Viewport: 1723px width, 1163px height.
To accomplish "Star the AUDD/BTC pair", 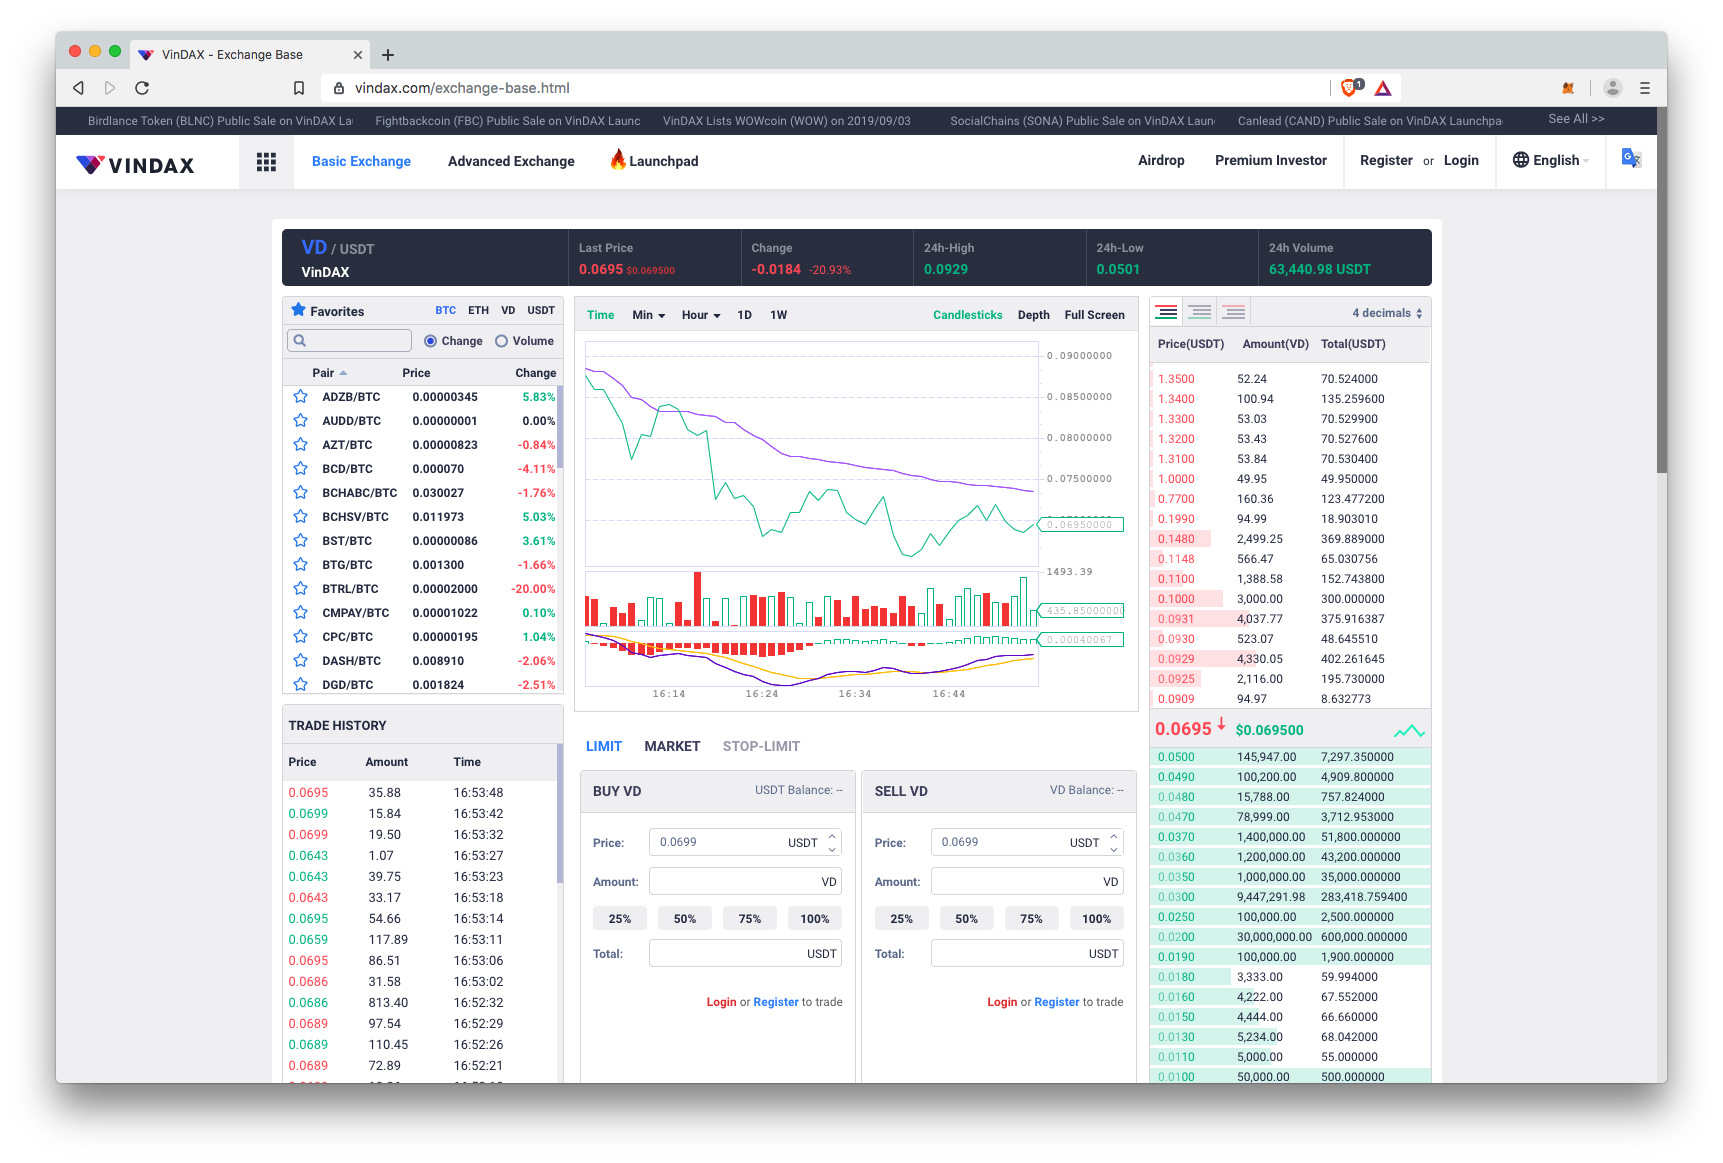I will click(300, 421).
